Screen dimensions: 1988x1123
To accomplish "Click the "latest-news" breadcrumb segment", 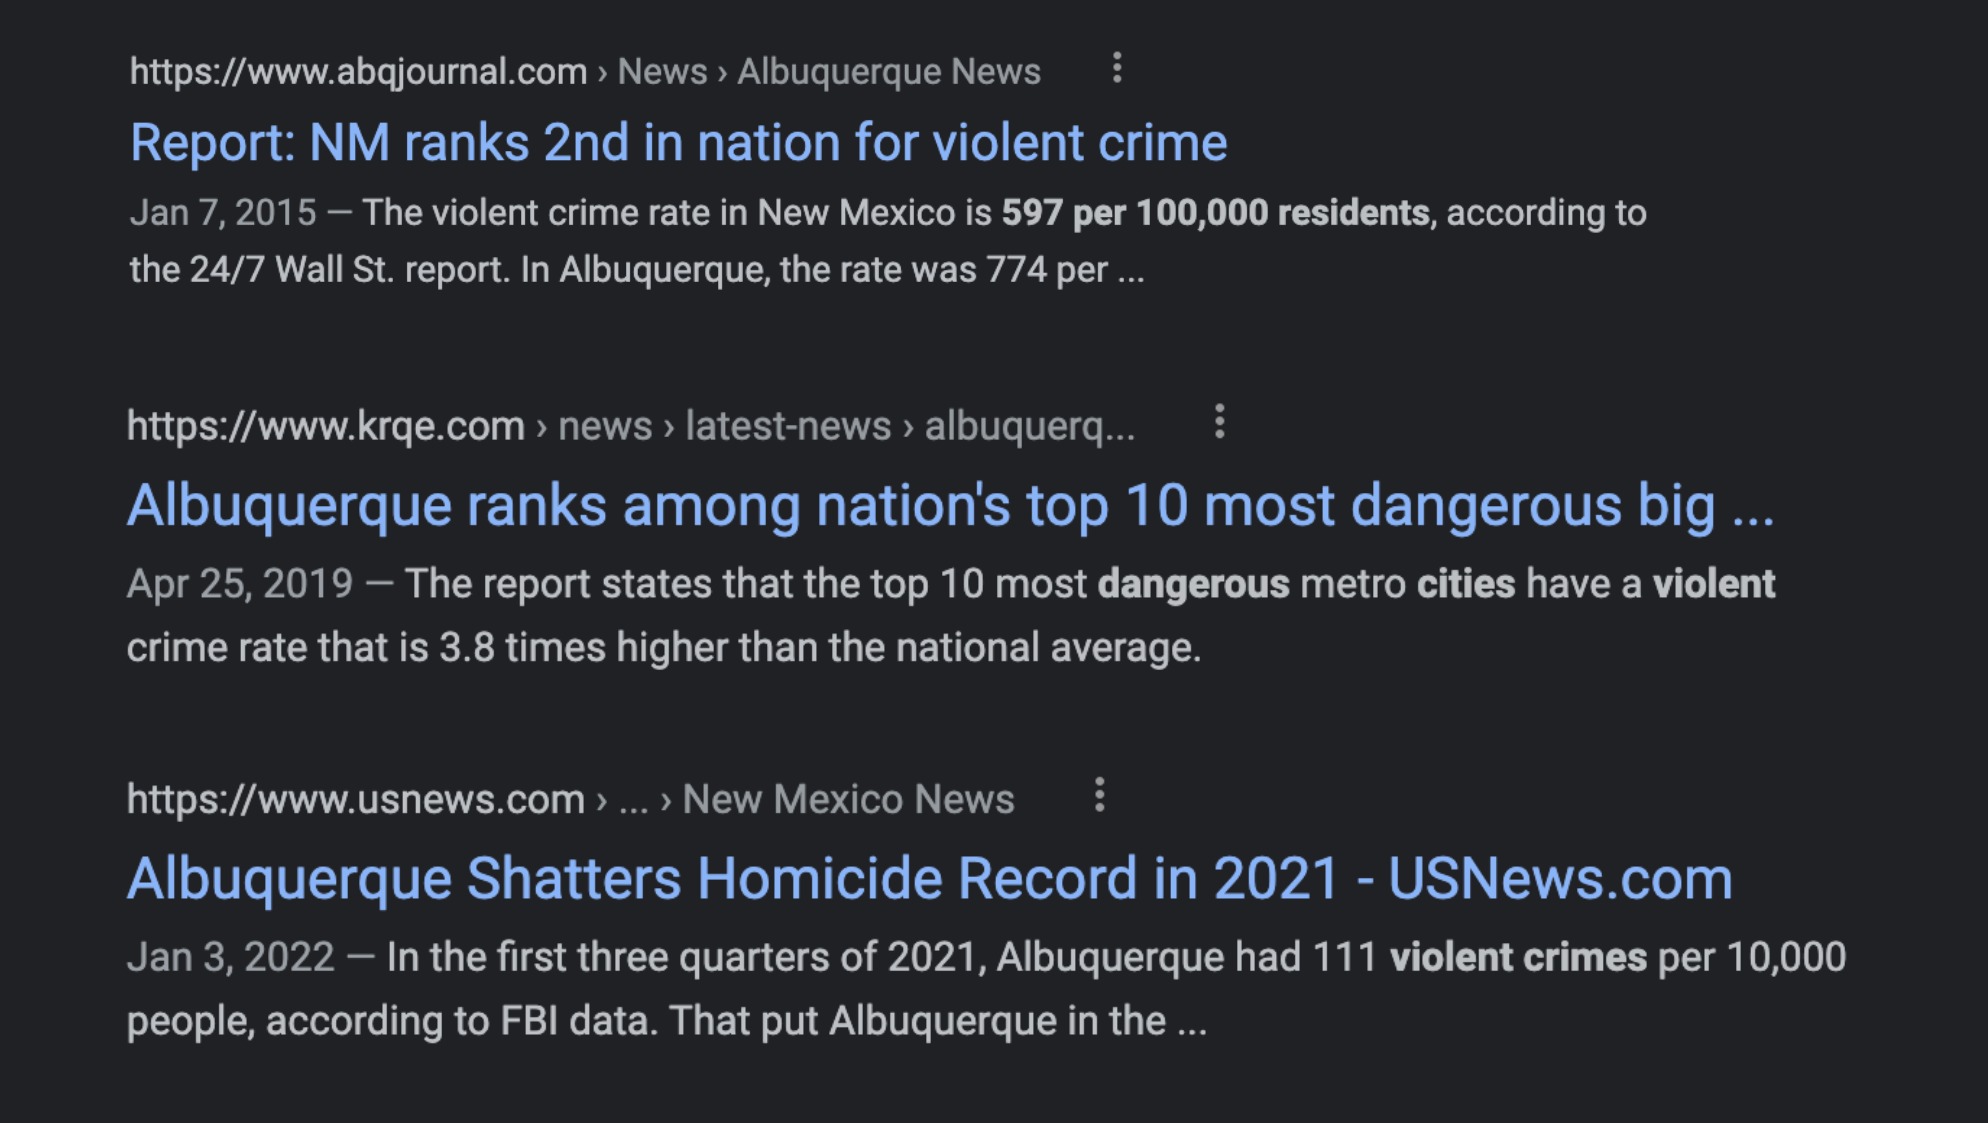I will point(788,426).
